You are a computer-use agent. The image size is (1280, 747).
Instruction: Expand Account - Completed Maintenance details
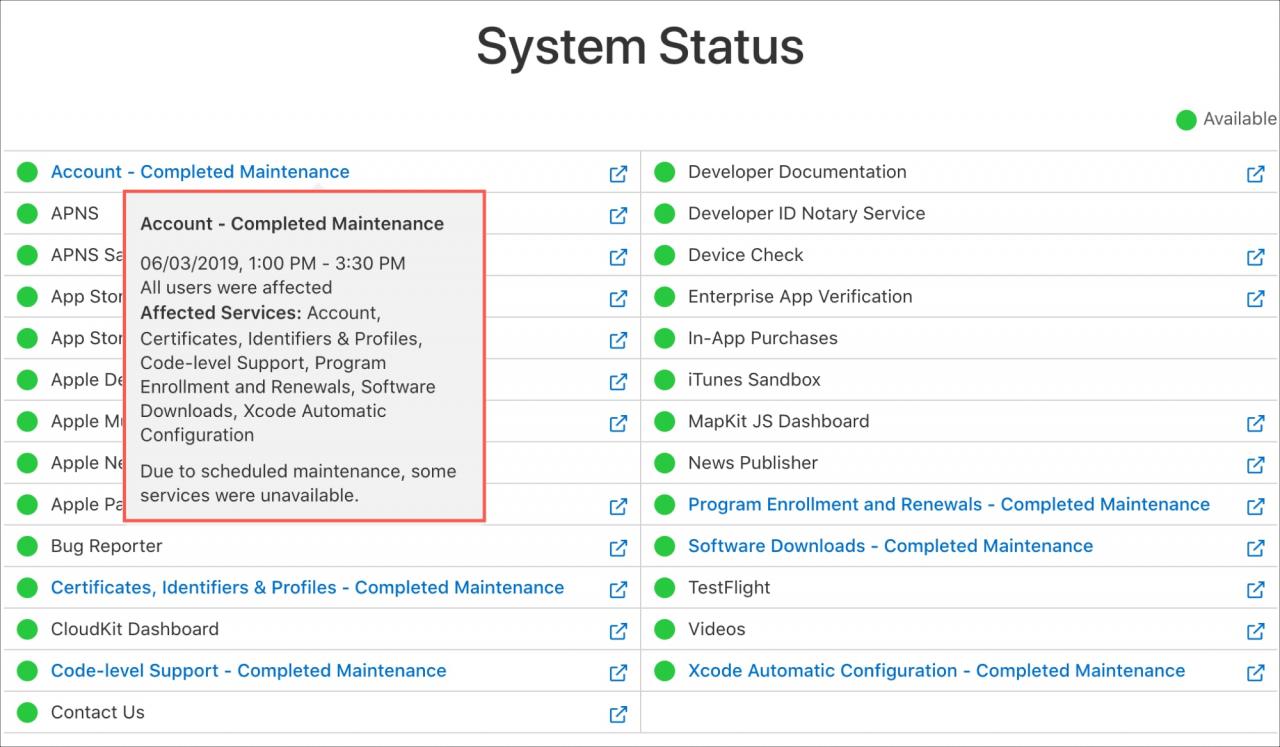tap(200, 172)
